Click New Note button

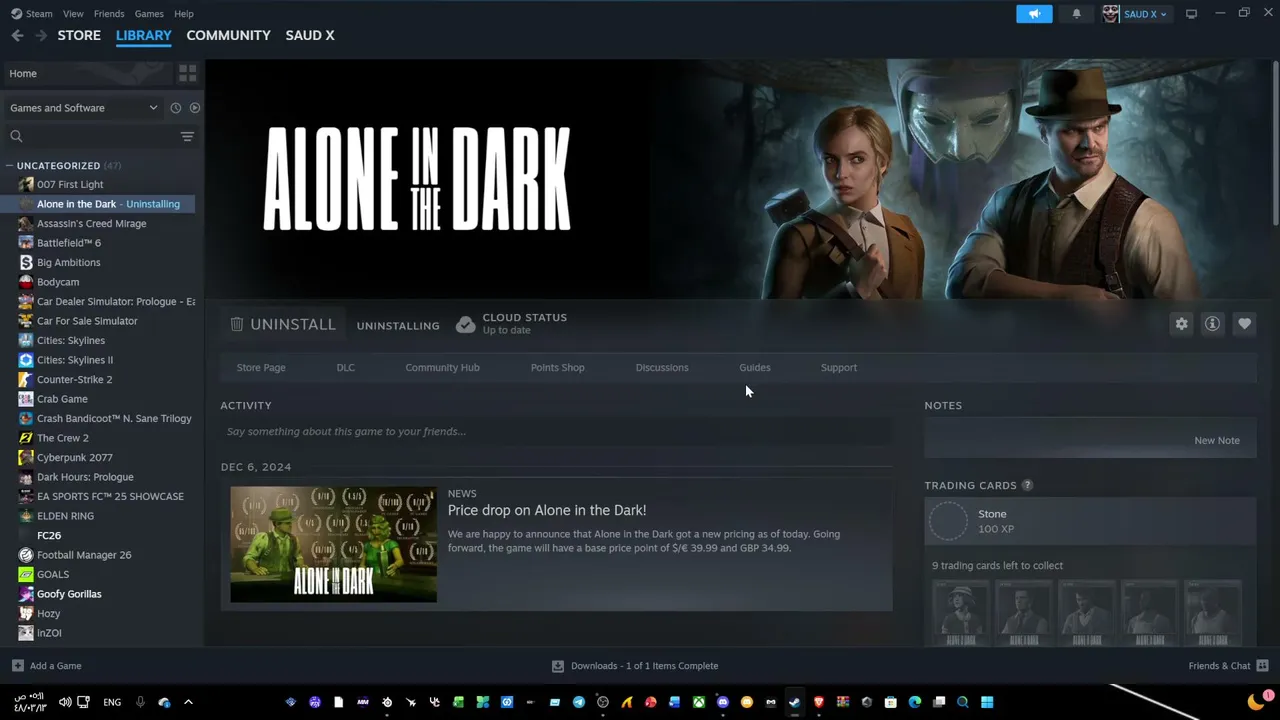(1217, 441)
